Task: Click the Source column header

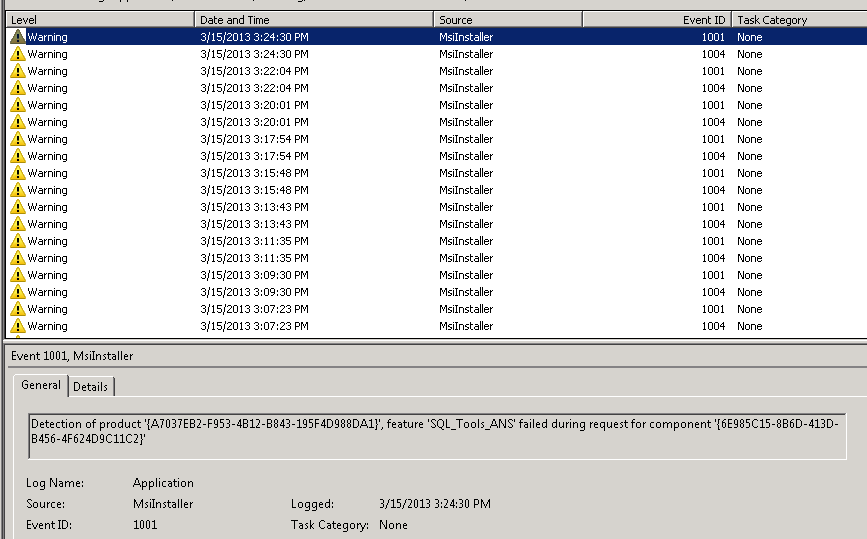Action: click(507, 20)
